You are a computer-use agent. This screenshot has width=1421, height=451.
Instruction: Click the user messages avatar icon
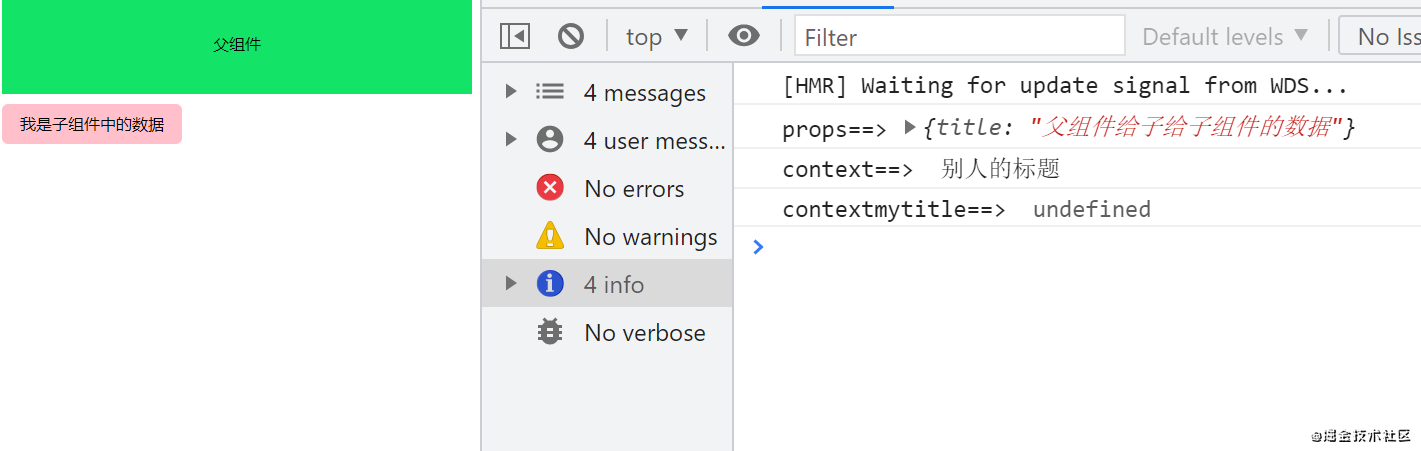(550, 140)
